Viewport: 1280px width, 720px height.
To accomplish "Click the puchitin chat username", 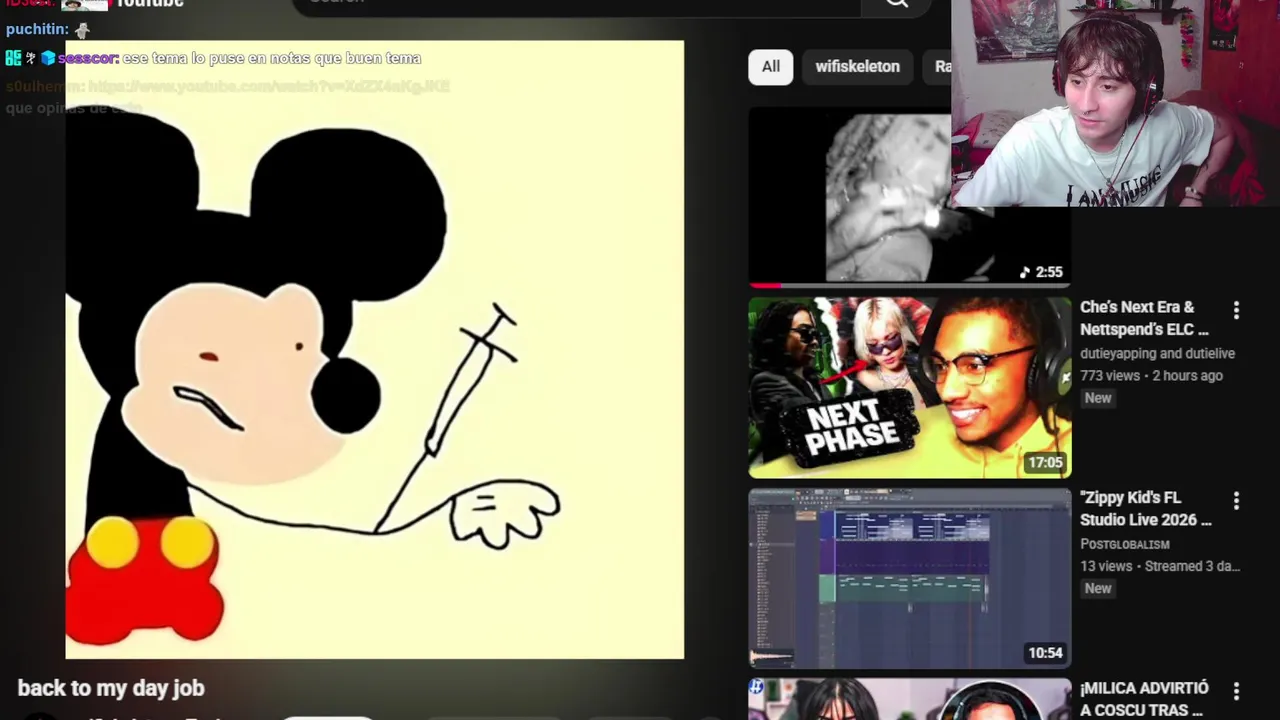I will pos(37,30).
